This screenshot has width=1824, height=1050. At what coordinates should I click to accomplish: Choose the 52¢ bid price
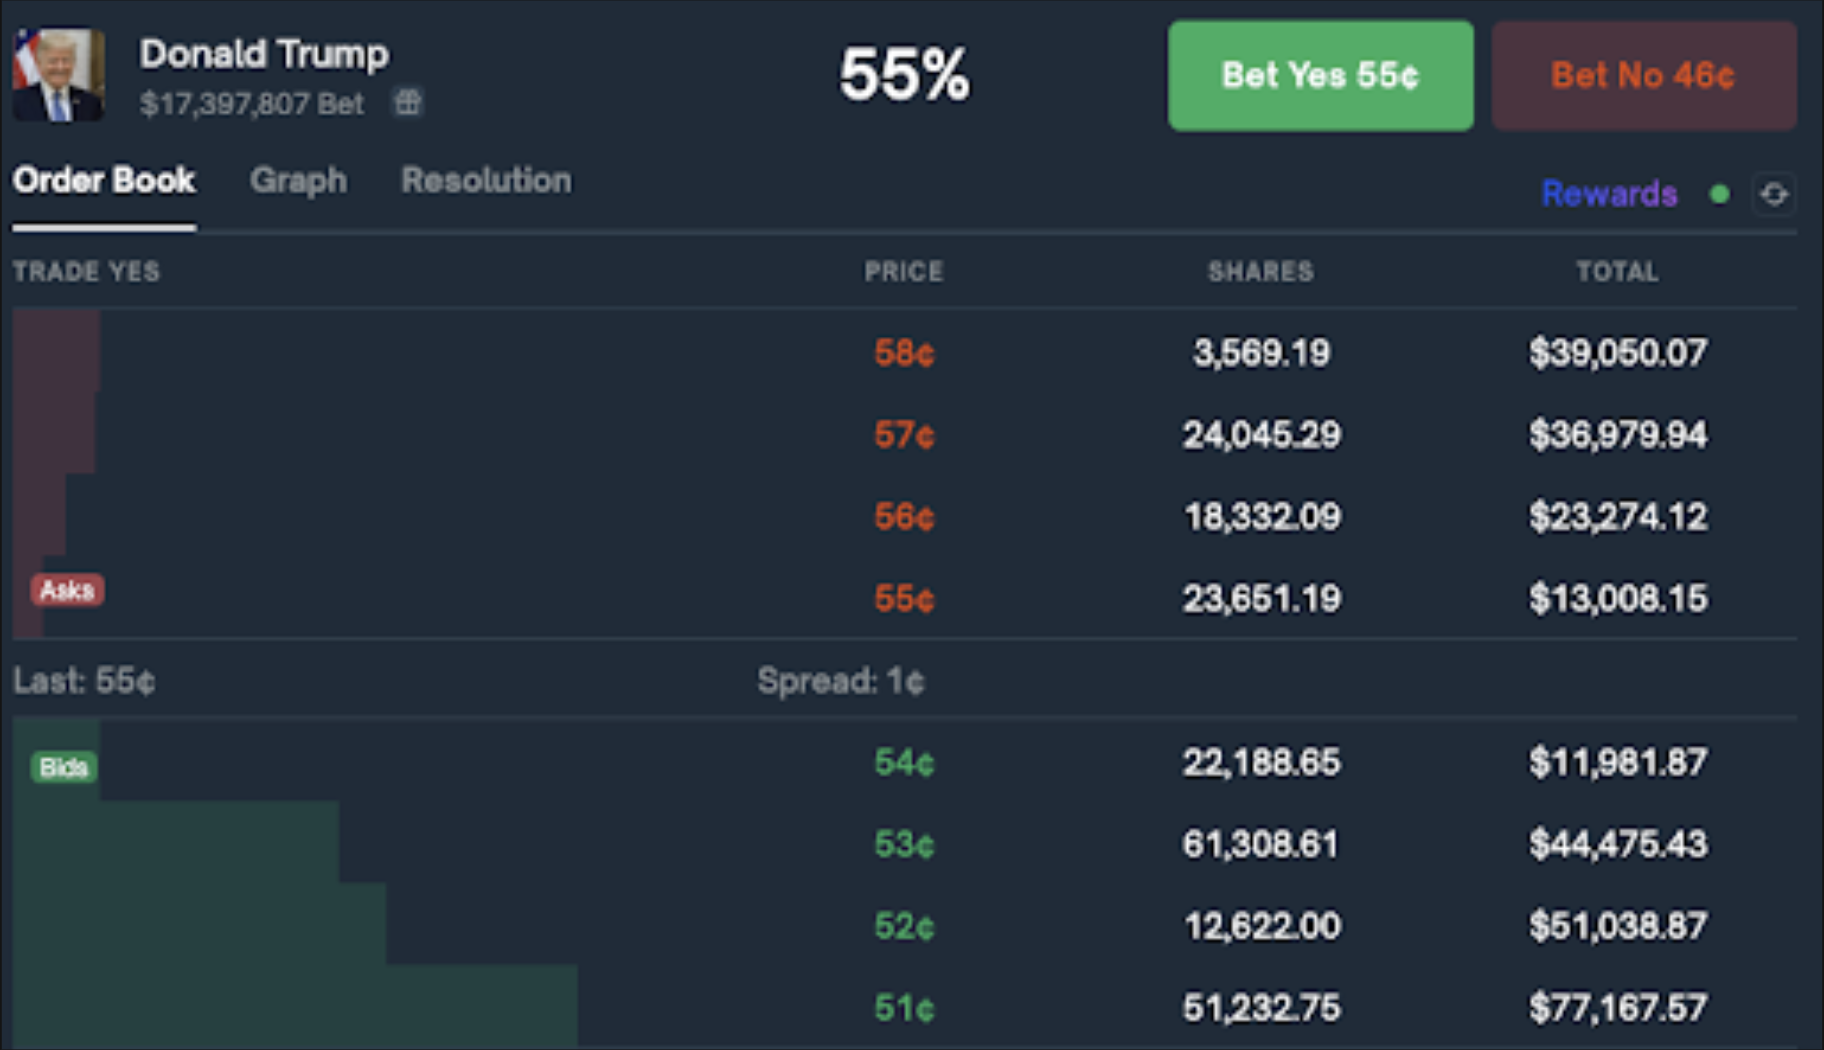click(x=904, y=926)
